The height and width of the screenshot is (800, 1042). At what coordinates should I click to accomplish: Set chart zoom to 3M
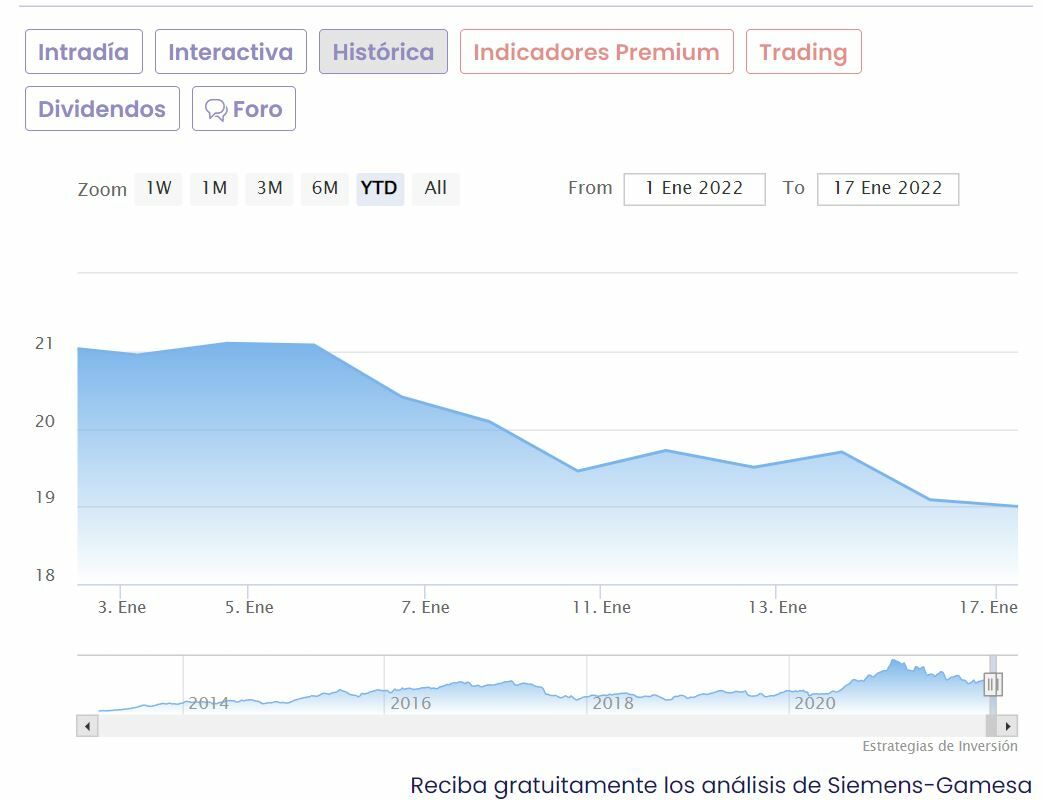(269, 189)
